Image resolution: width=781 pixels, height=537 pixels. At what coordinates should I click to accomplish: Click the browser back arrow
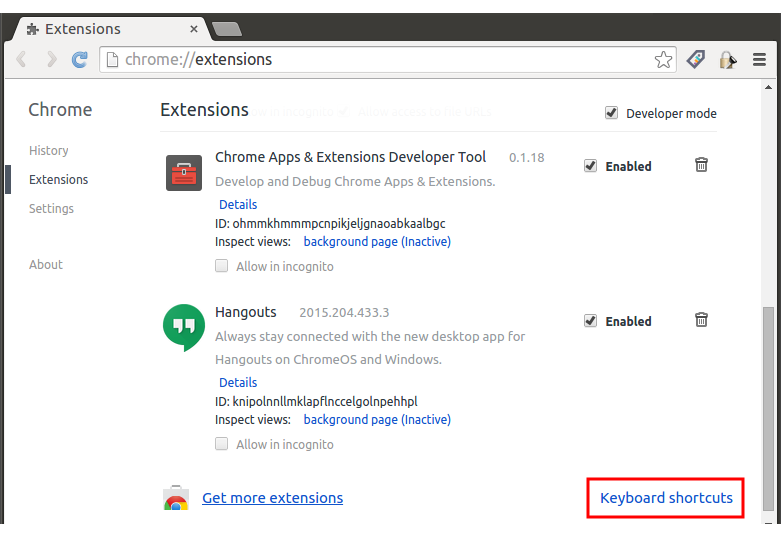point(21,59)
